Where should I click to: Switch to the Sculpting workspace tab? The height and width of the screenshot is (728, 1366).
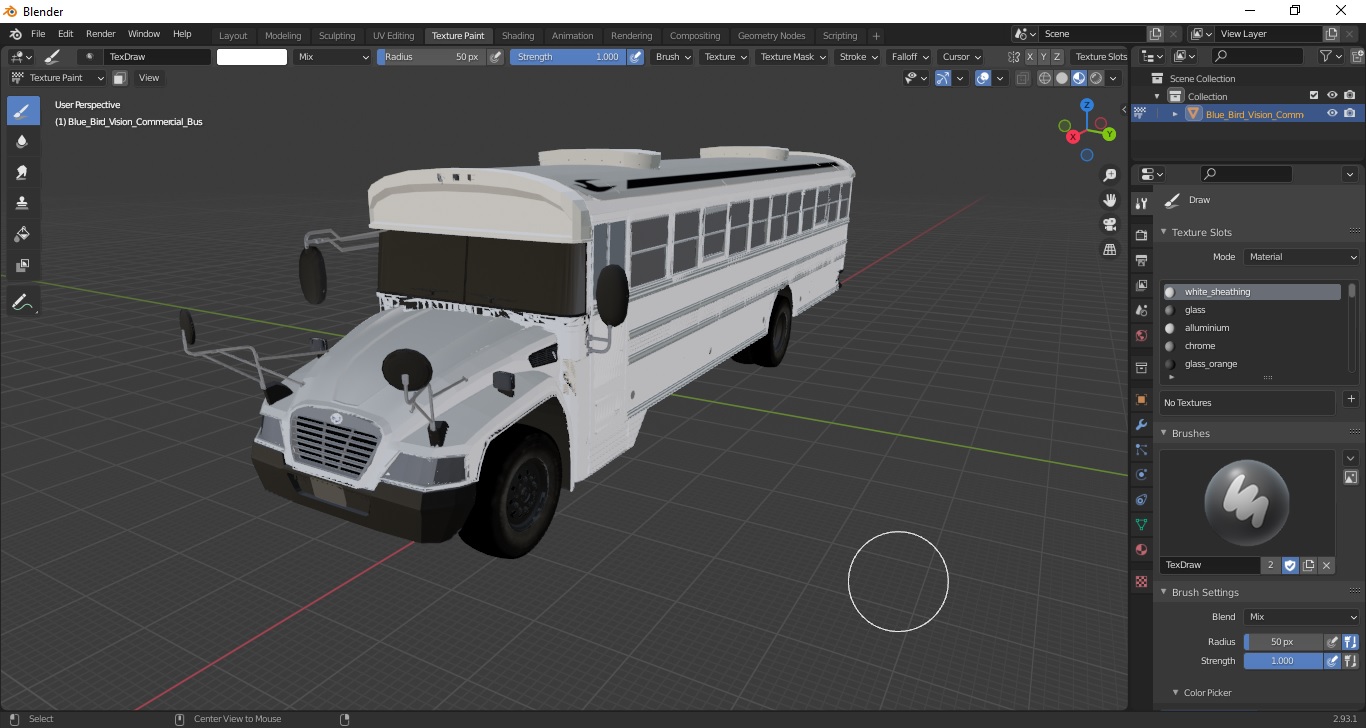(337, 36)
